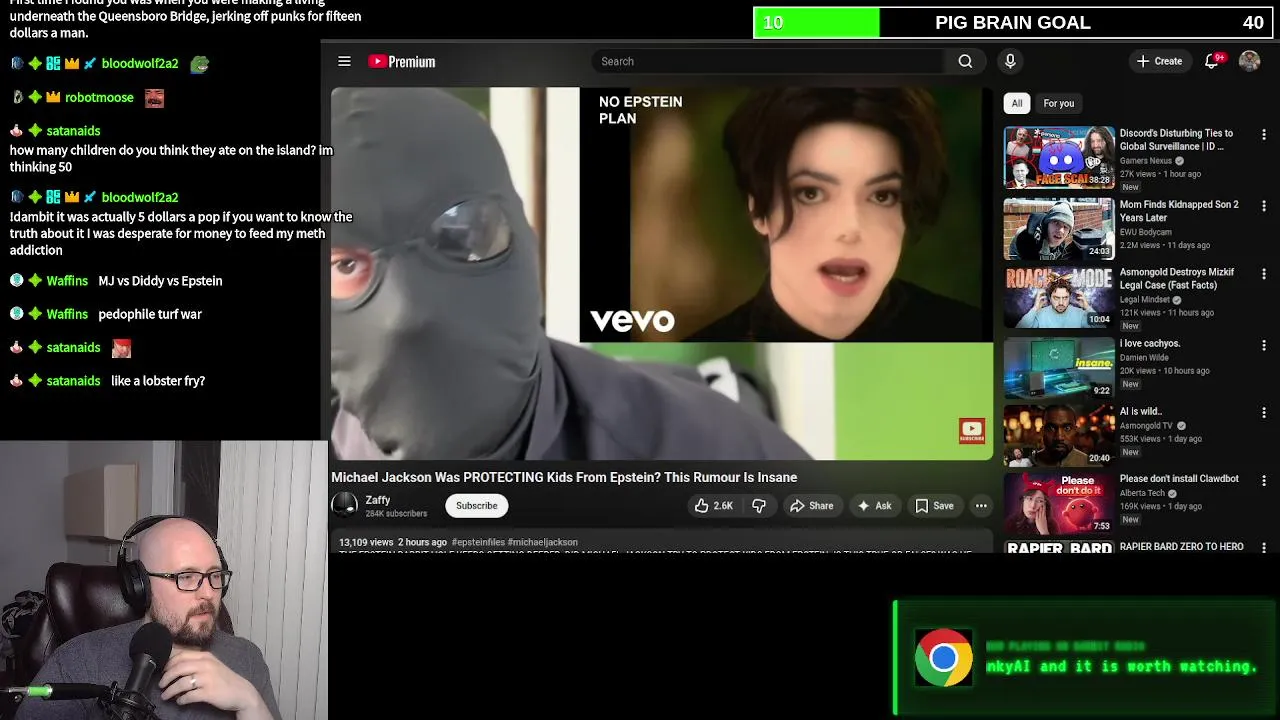The height and width of the screenshot is (720, 1280).
Task: Open Mom Finds Kidnapped Son thumbnail
Action: coord(1059,229)
